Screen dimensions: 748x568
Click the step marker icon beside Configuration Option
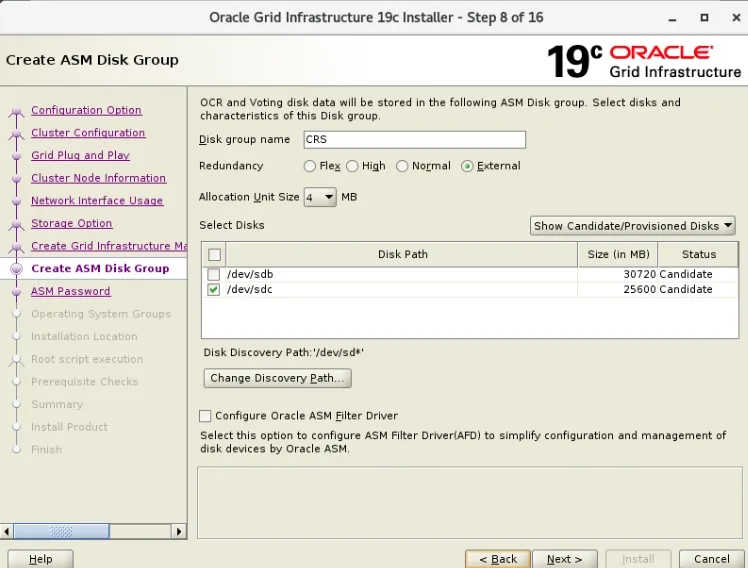coord(17,112)
